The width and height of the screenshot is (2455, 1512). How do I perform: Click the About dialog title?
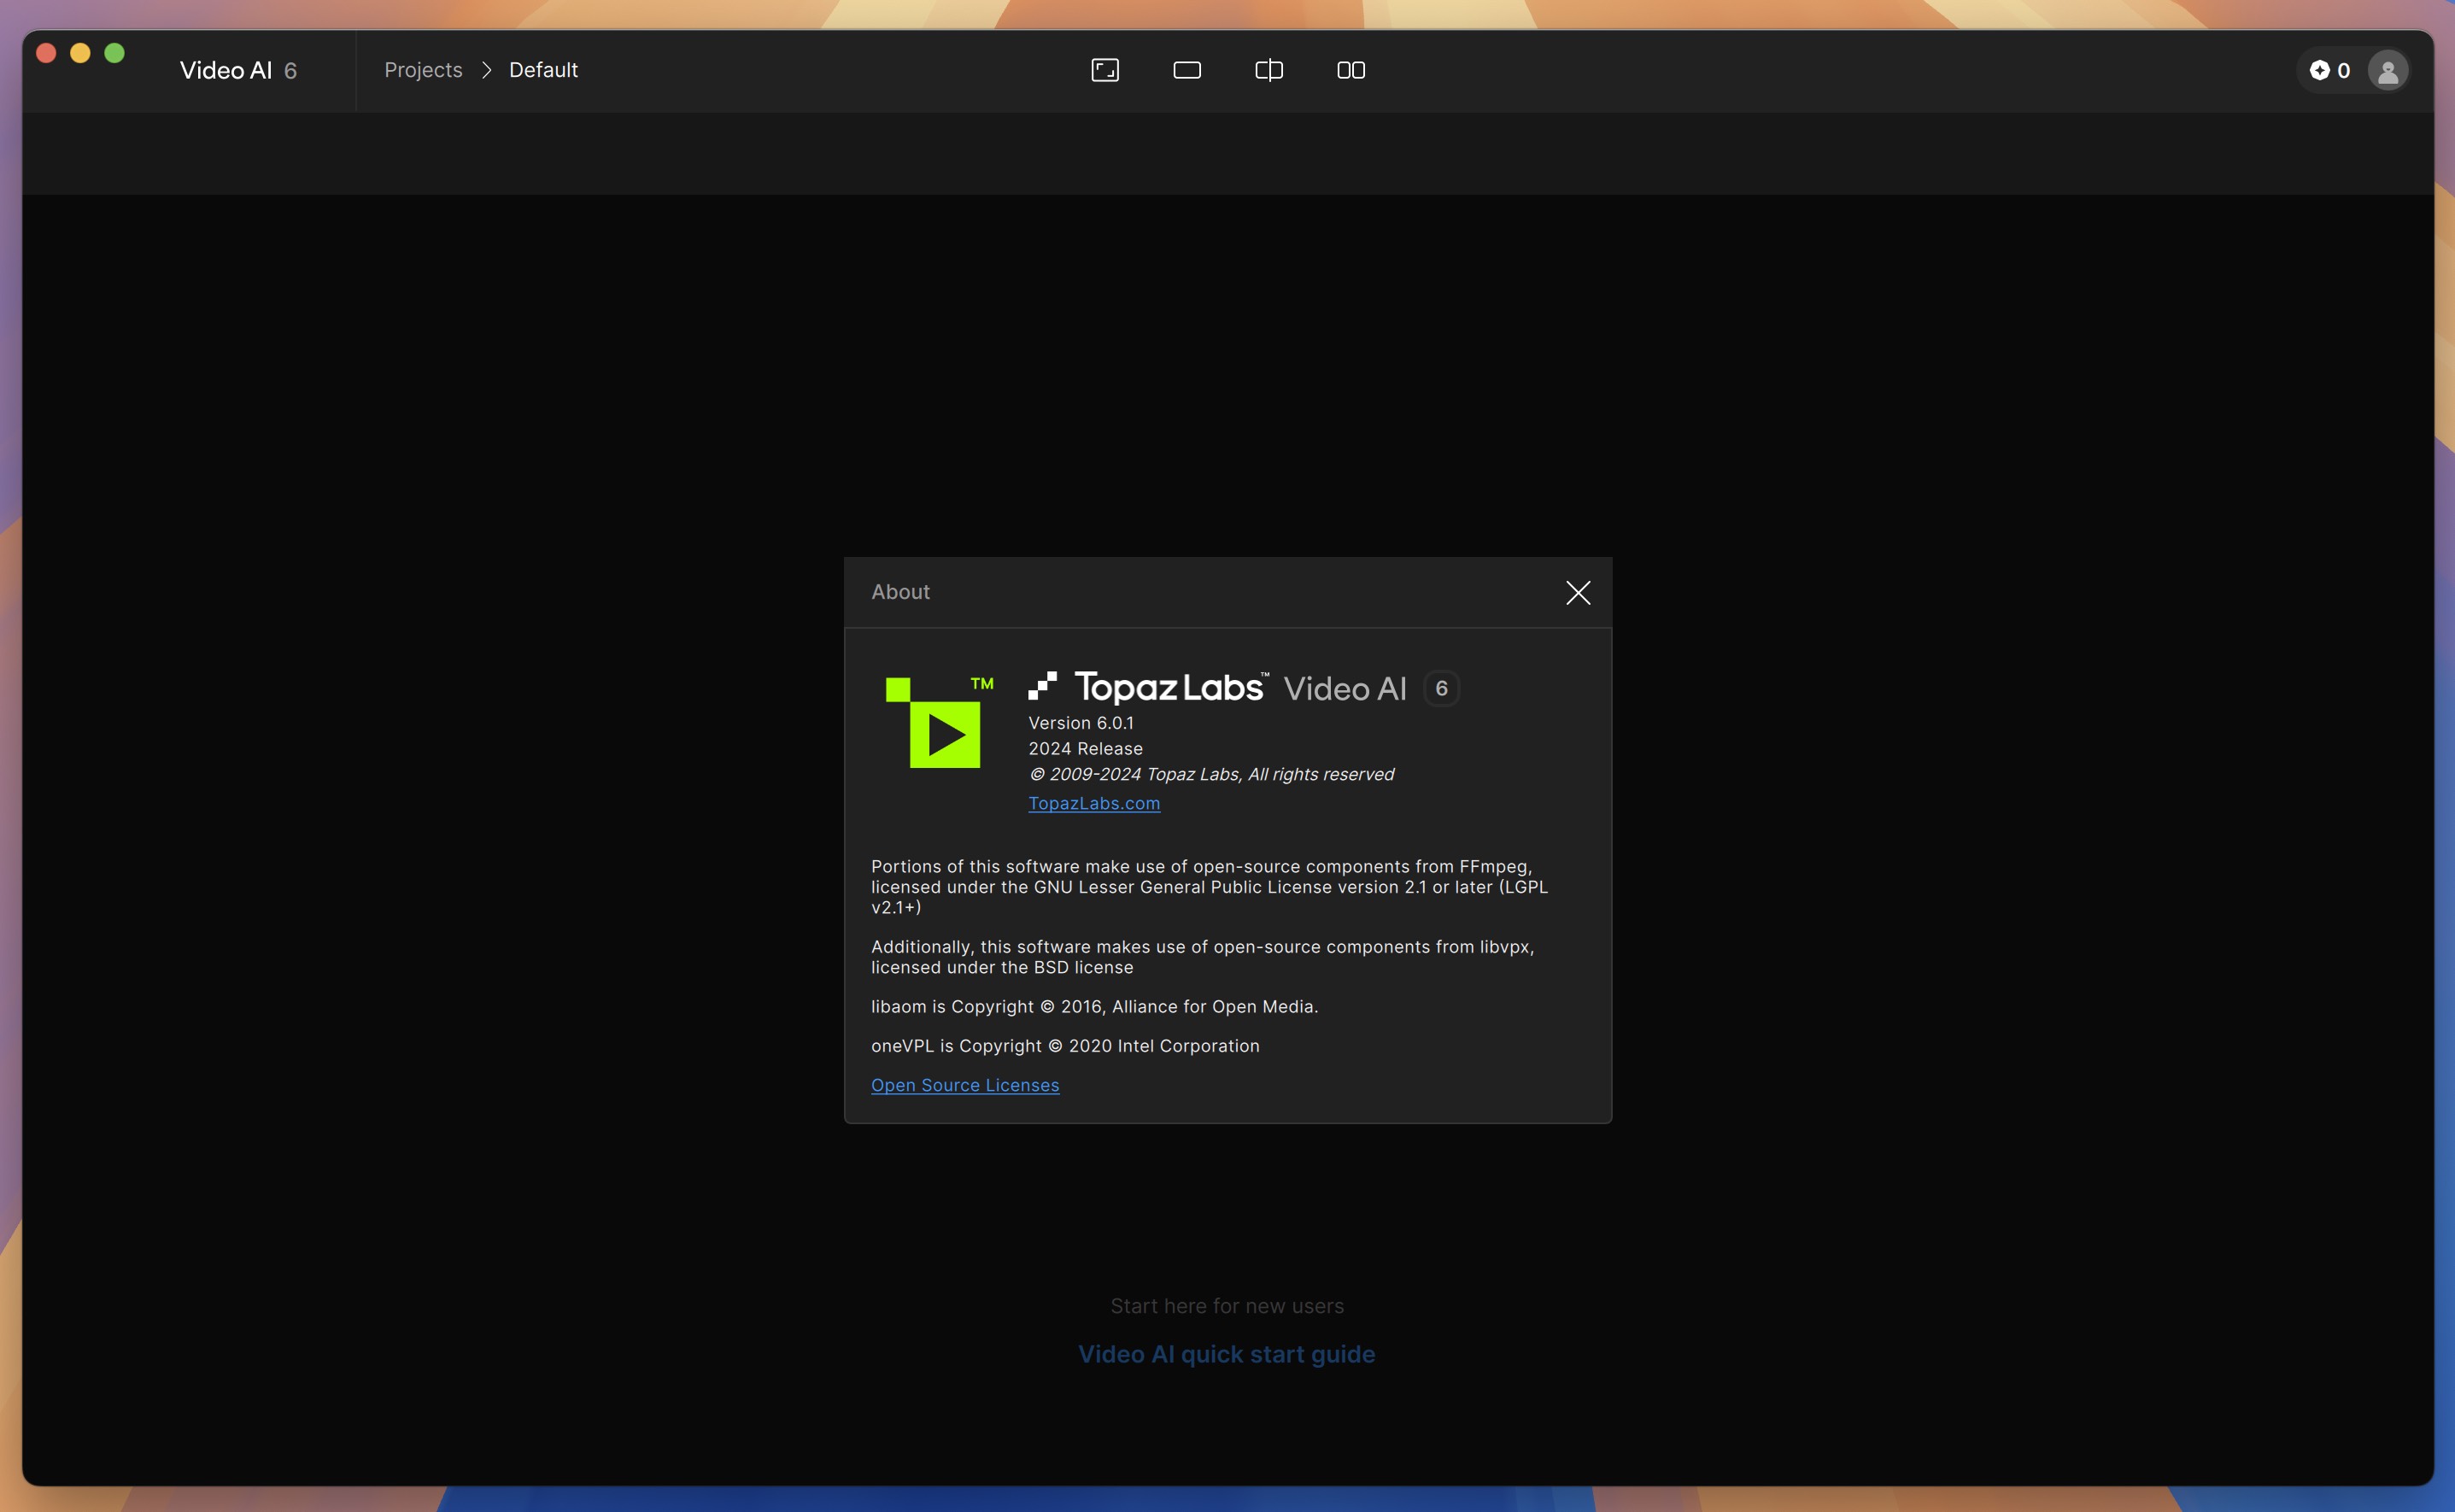900,592
